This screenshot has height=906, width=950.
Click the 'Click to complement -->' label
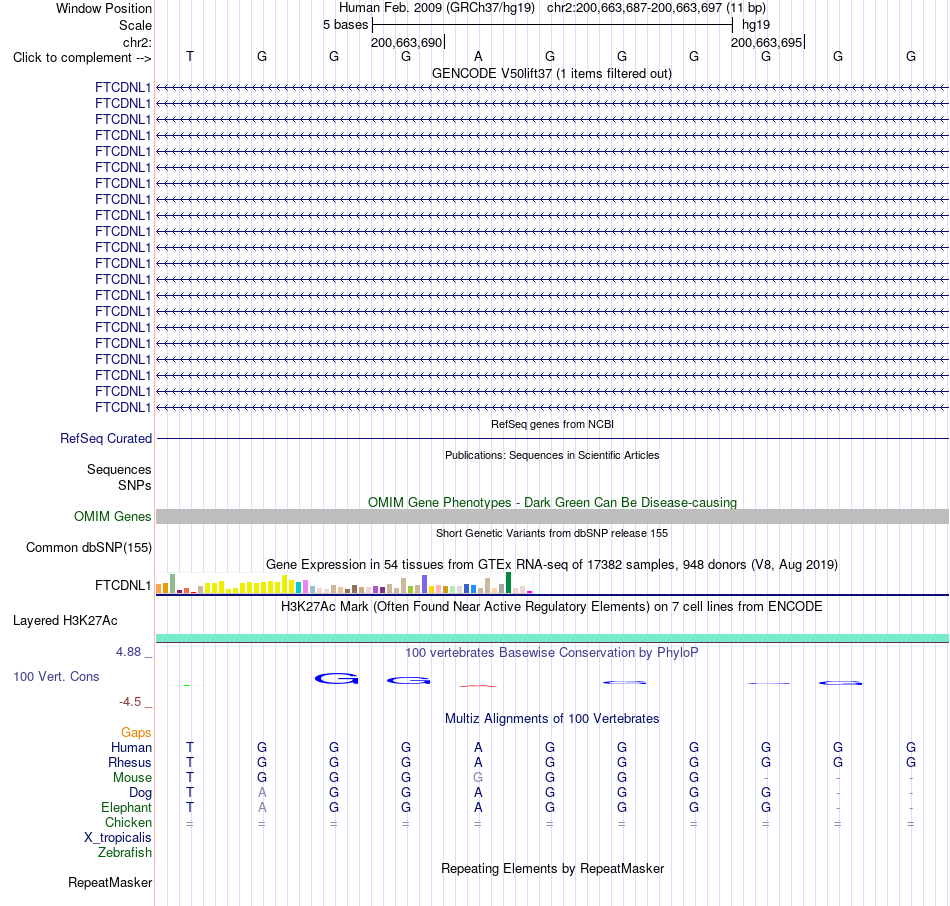pos(82,58)
